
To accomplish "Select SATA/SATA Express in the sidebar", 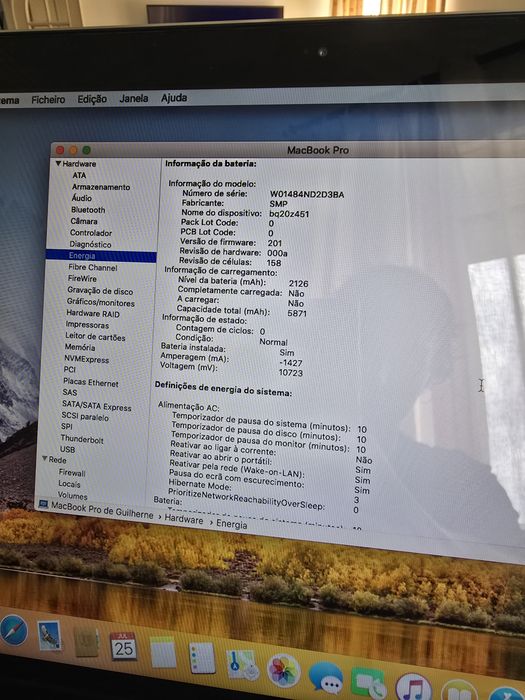I will (96, 406).
